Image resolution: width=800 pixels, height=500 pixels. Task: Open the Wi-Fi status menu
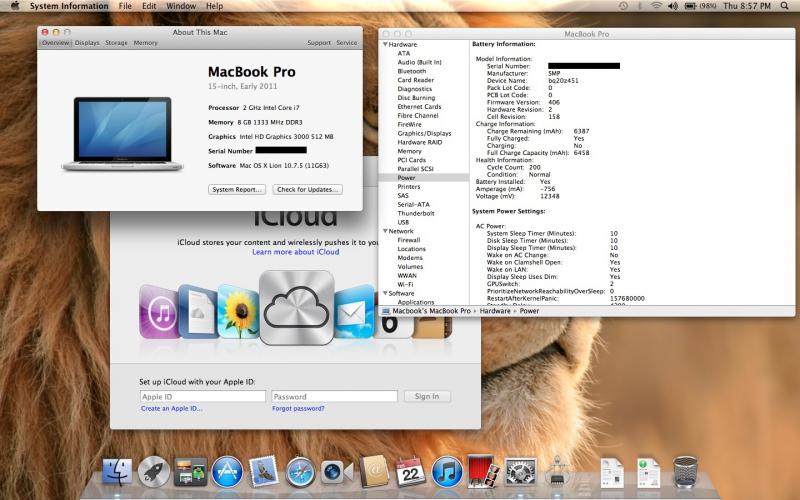pyautogui.click(x=656, y=6)
